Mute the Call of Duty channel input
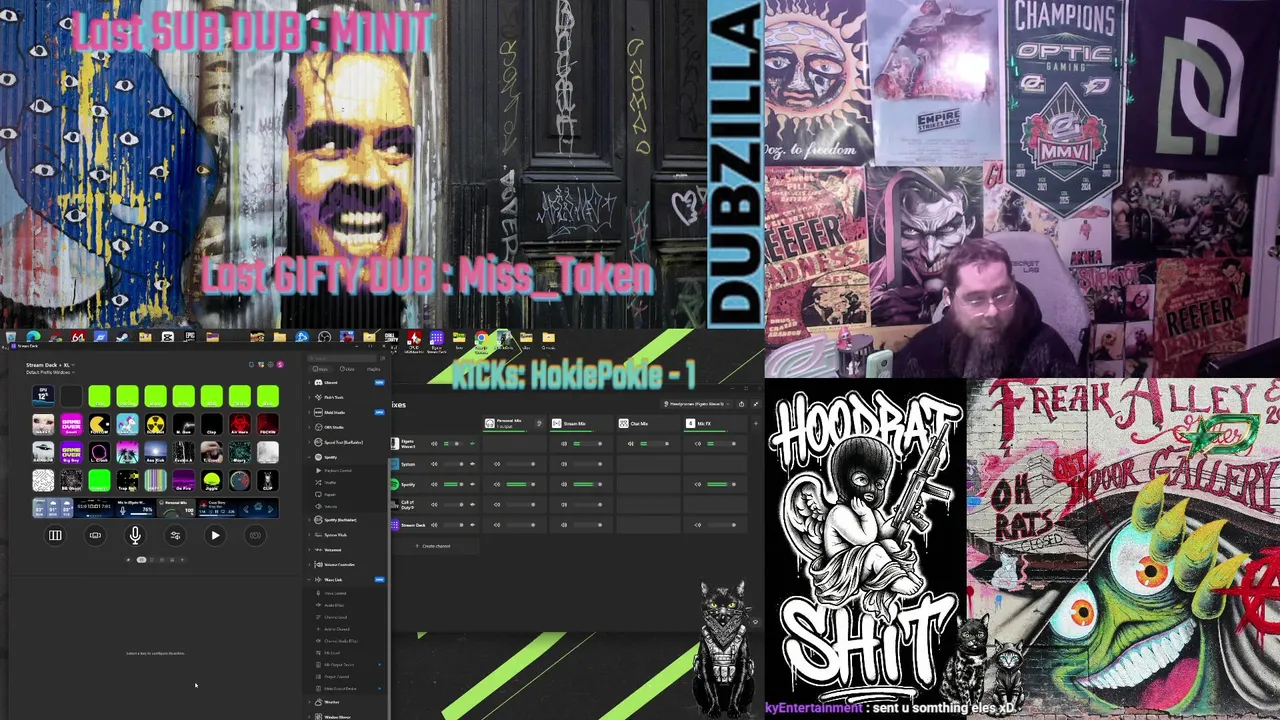1280x720 pixels. coord(434,504)
